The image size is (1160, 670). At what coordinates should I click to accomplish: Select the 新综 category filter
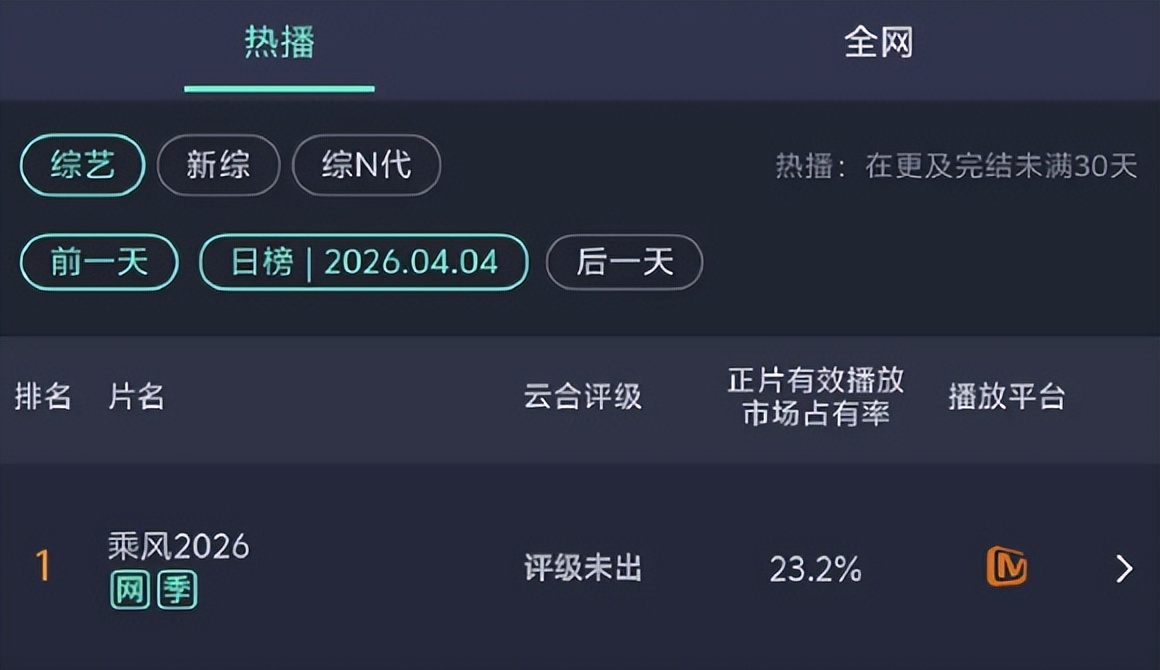[x=218, y=165]
